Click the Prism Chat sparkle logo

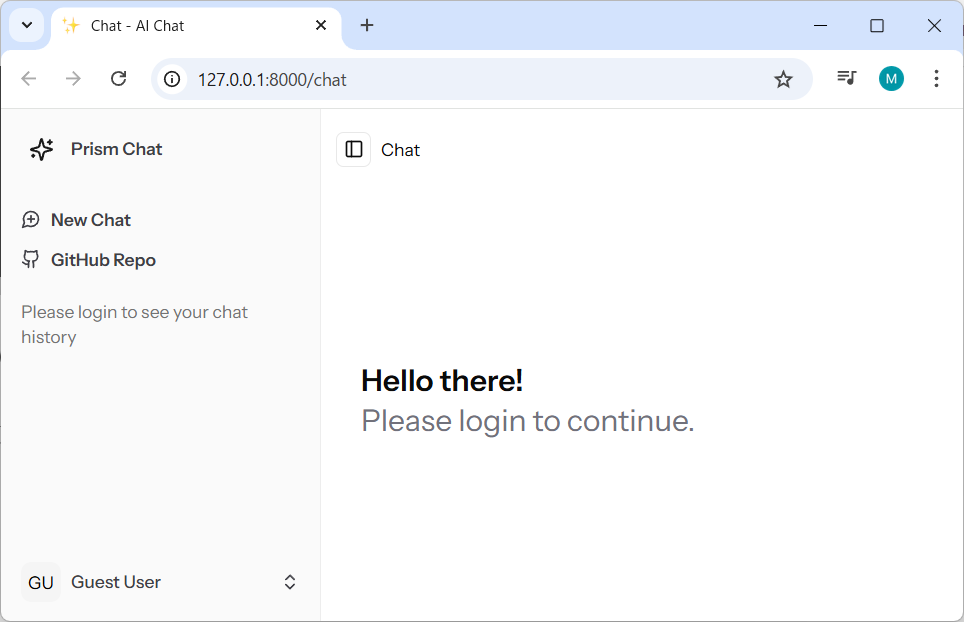pyautogui.click(x=41, y=149)
